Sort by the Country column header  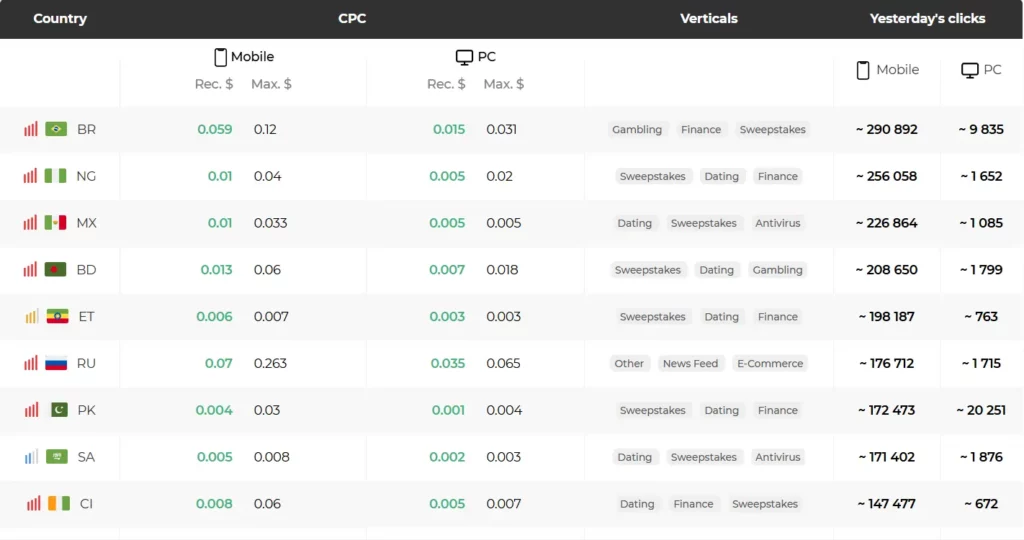point(60,19)
